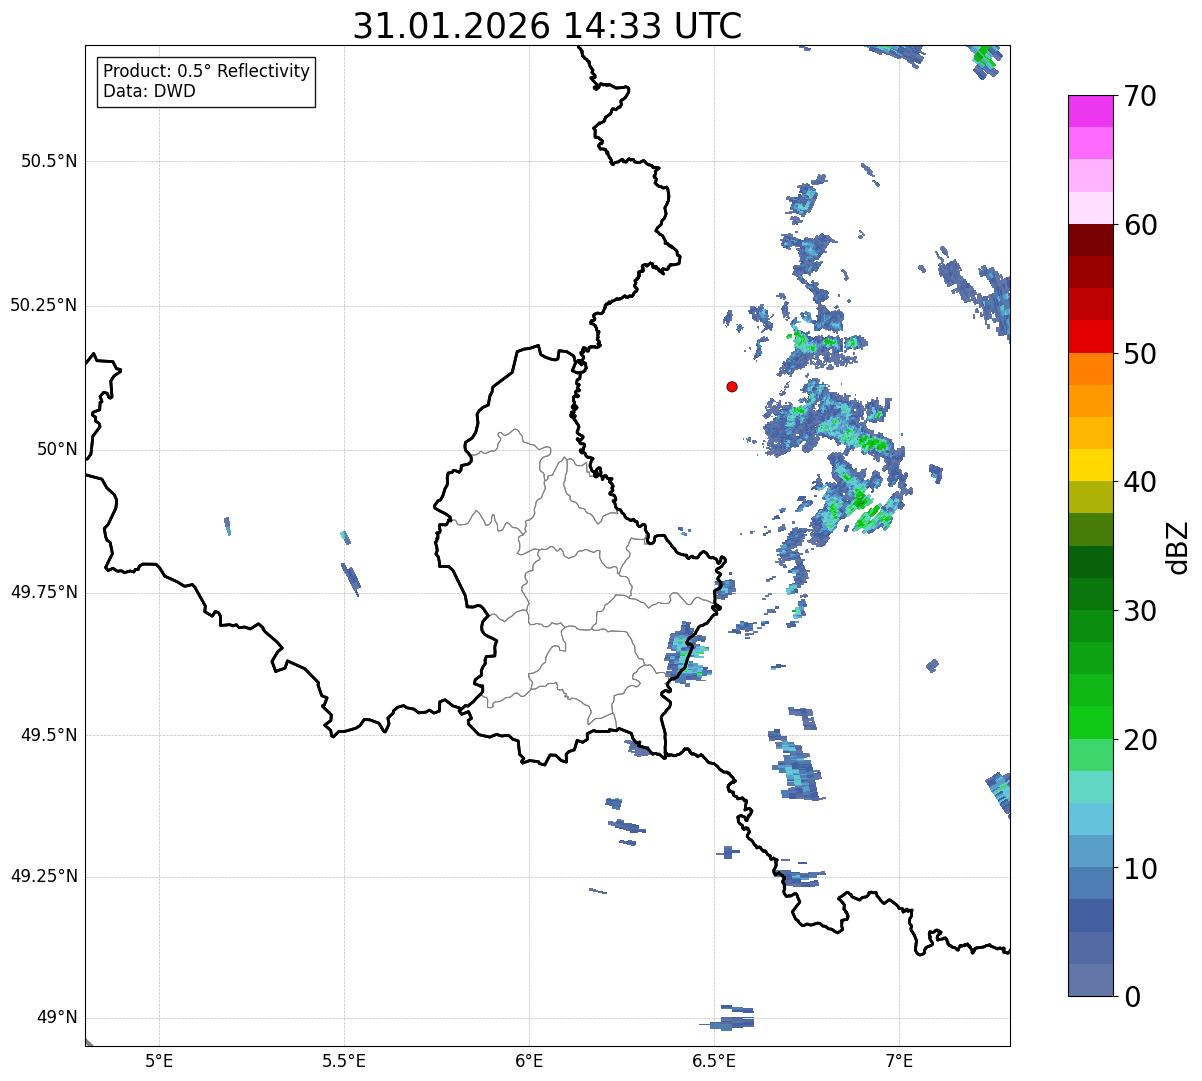The width and height of the screenshot is (1202, 1081).
Task: Click the 49°N latitude label
Action: pos(57,1017)
